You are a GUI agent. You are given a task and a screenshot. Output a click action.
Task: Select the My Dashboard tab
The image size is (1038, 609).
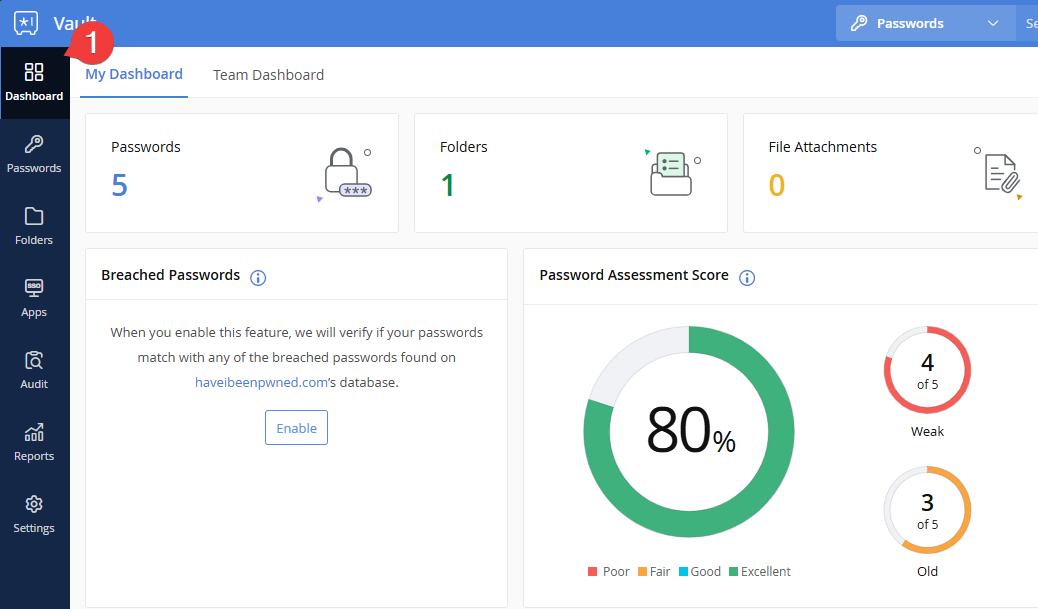[134, 74]
